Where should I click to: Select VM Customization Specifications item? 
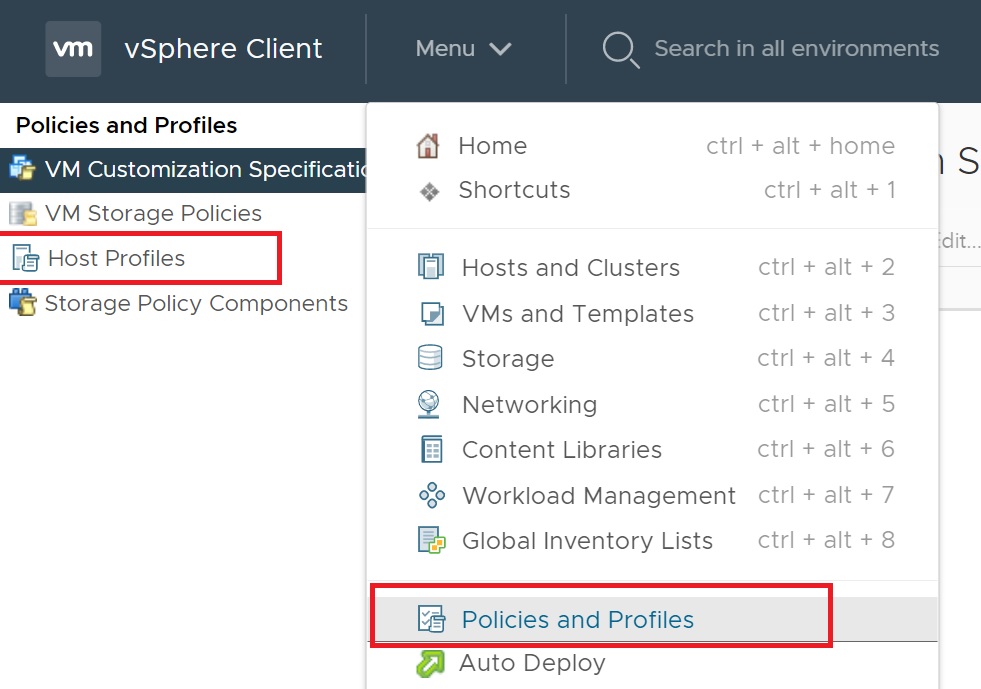[x=200, y=169]
